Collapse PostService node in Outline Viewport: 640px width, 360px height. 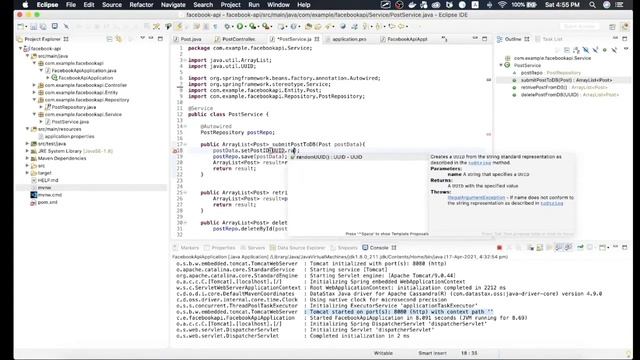click(501, 65)
